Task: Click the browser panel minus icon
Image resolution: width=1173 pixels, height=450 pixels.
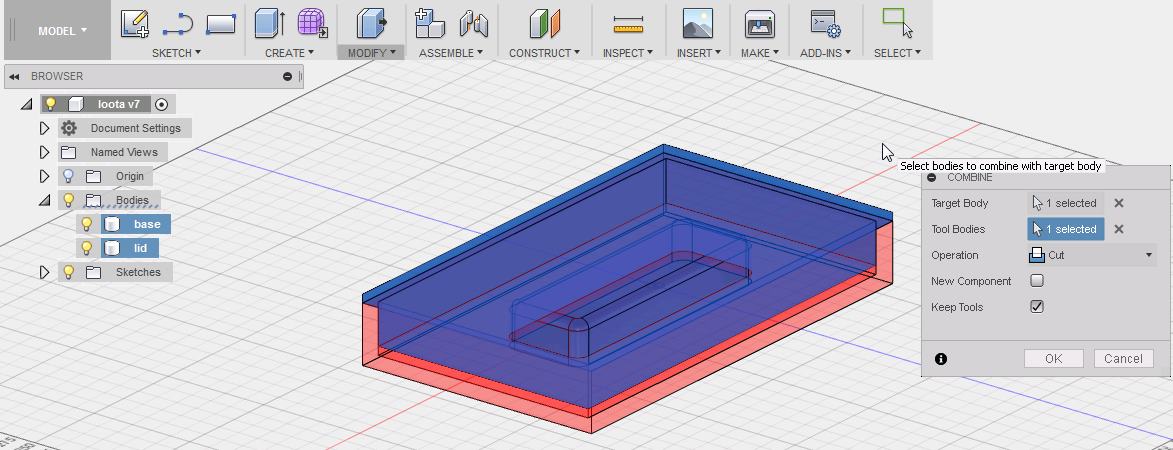Action: click(x=287, y=76)
